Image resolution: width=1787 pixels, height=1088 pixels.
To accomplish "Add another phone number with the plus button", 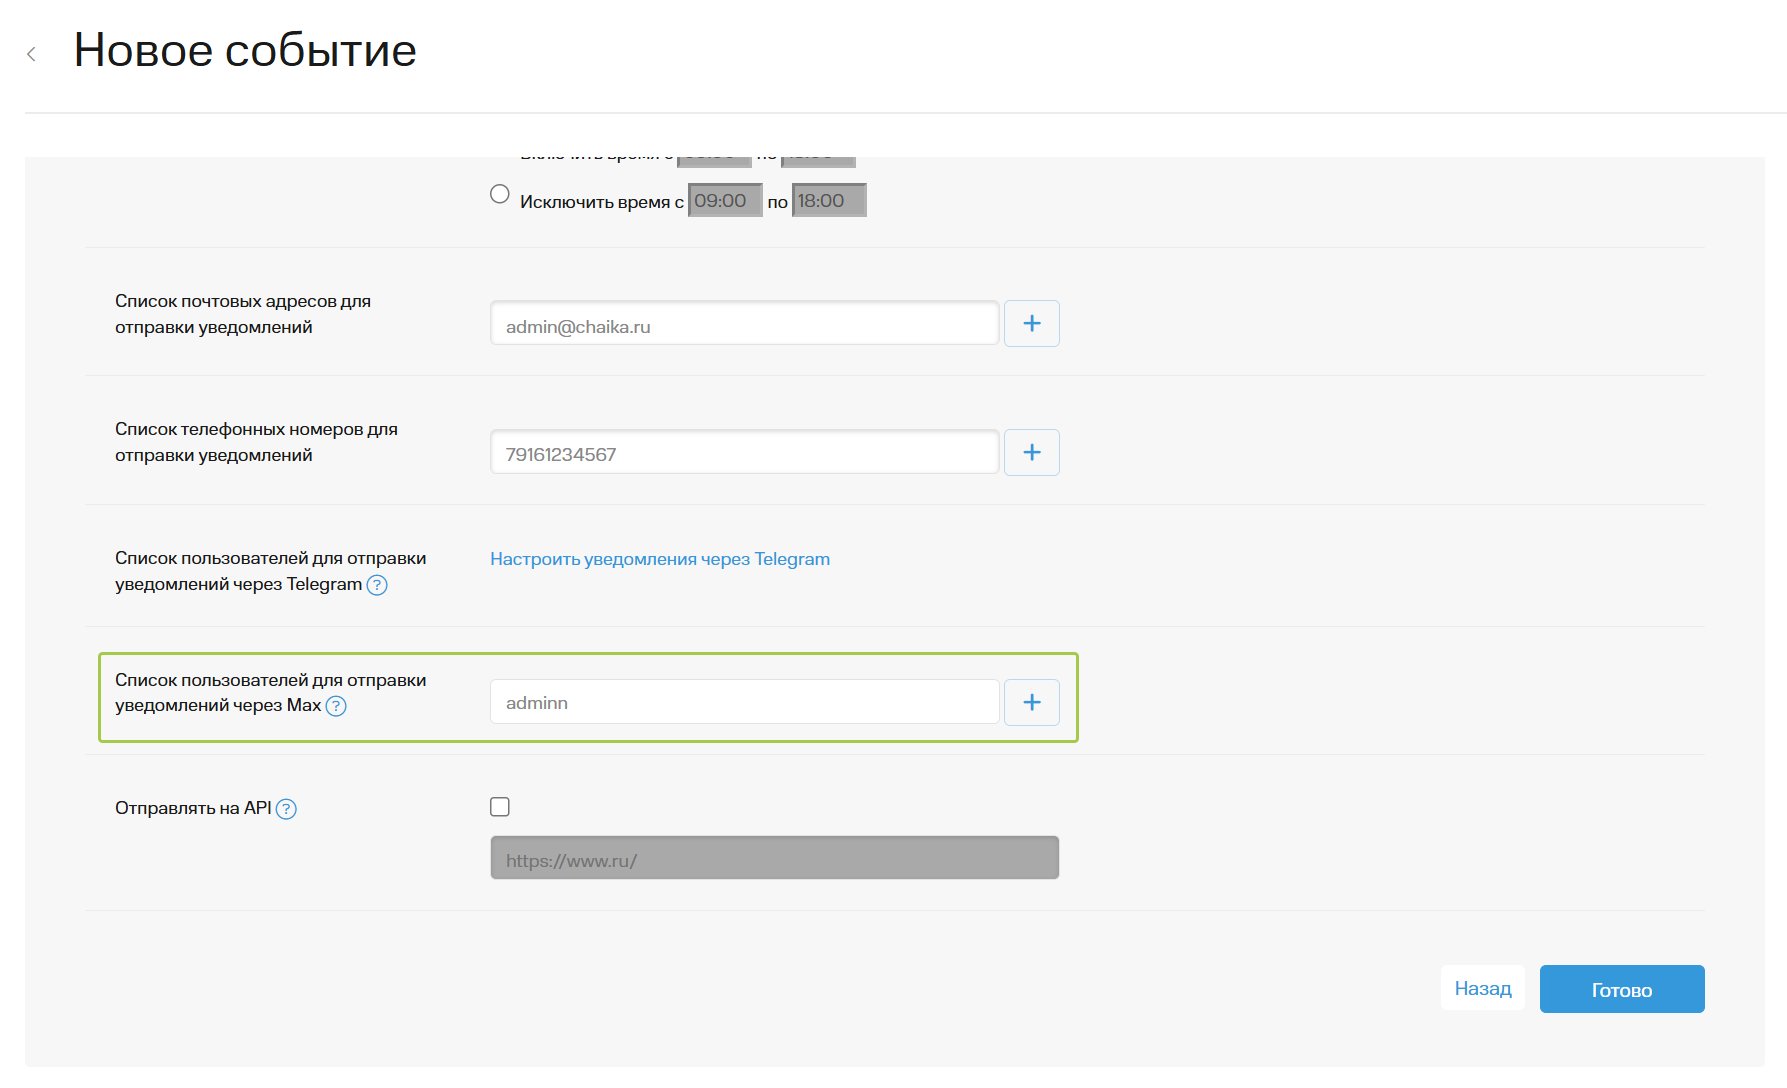I will pyautogui.click(x=1032, y=453).
